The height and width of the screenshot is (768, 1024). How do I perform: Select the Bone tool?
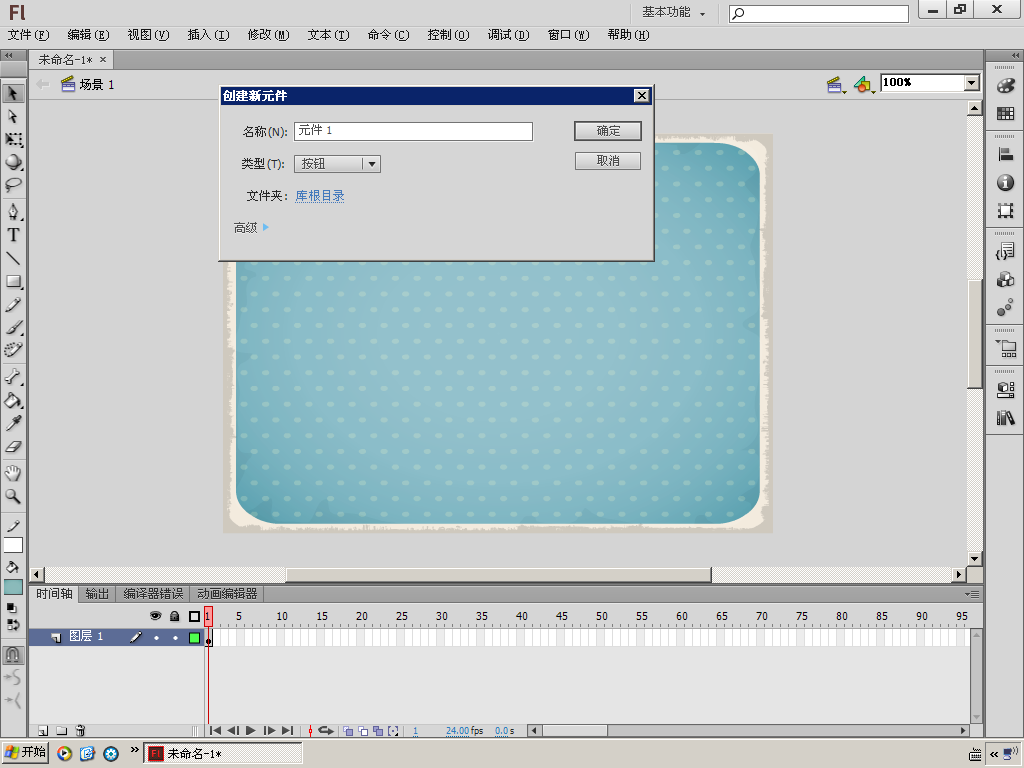(x=13, y=377)
